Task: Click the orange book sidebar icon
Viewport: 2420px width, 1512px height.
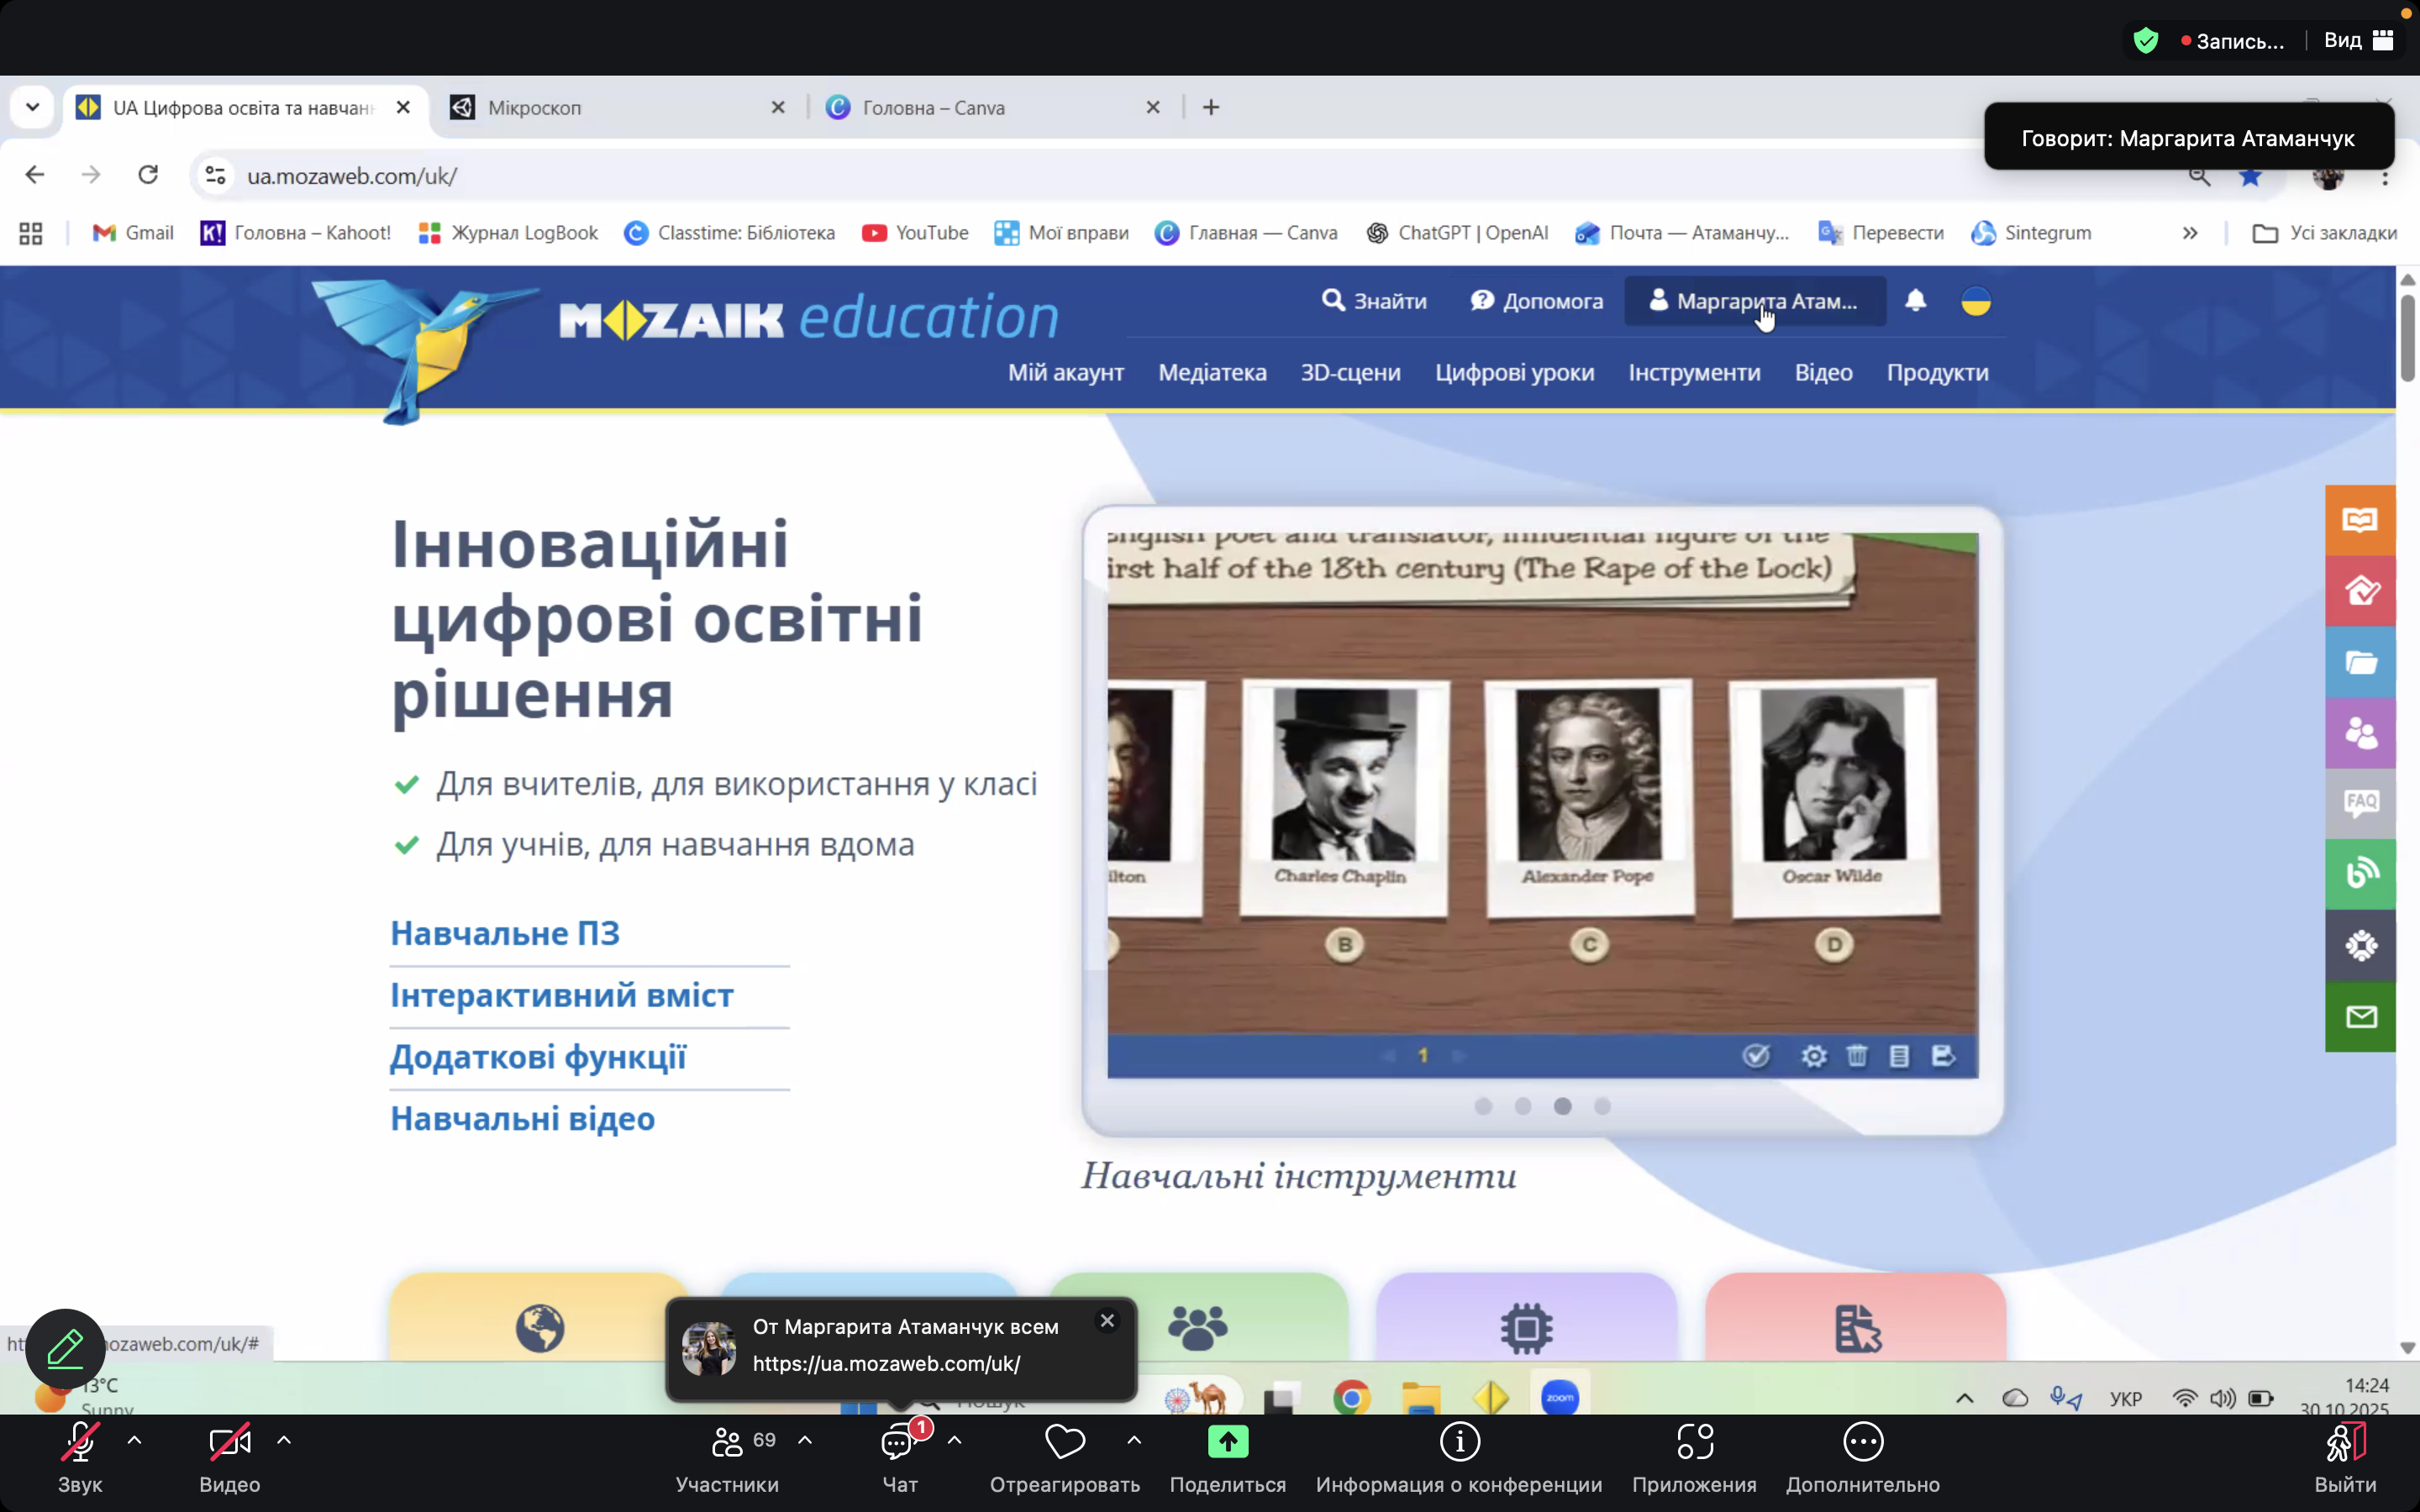Action: click(2360, 520)
